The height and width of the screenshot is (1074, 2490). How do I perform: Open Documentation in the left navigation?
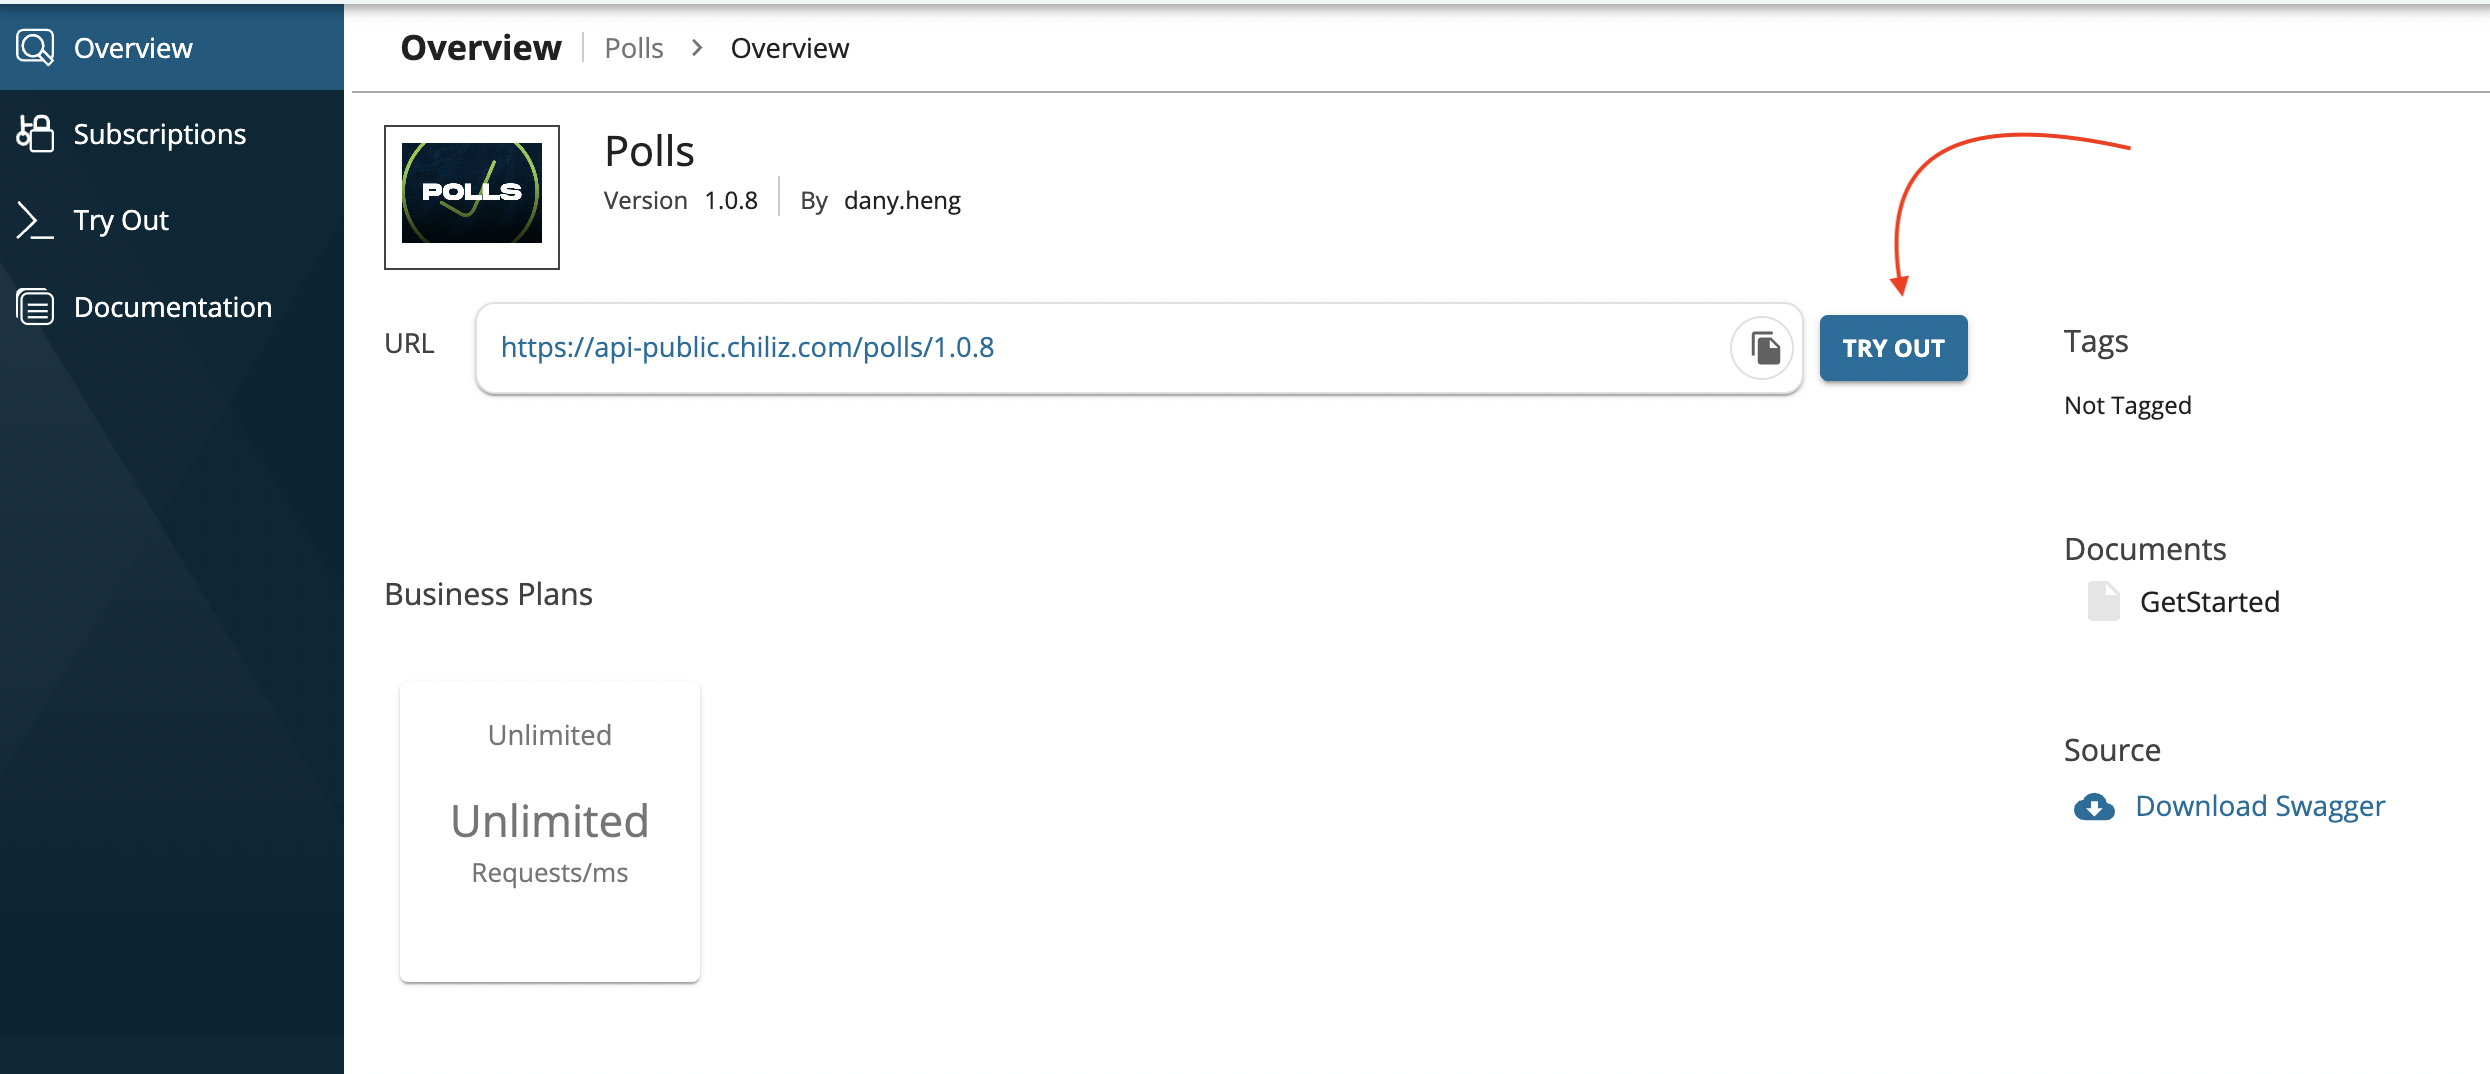tap(173, 307)
